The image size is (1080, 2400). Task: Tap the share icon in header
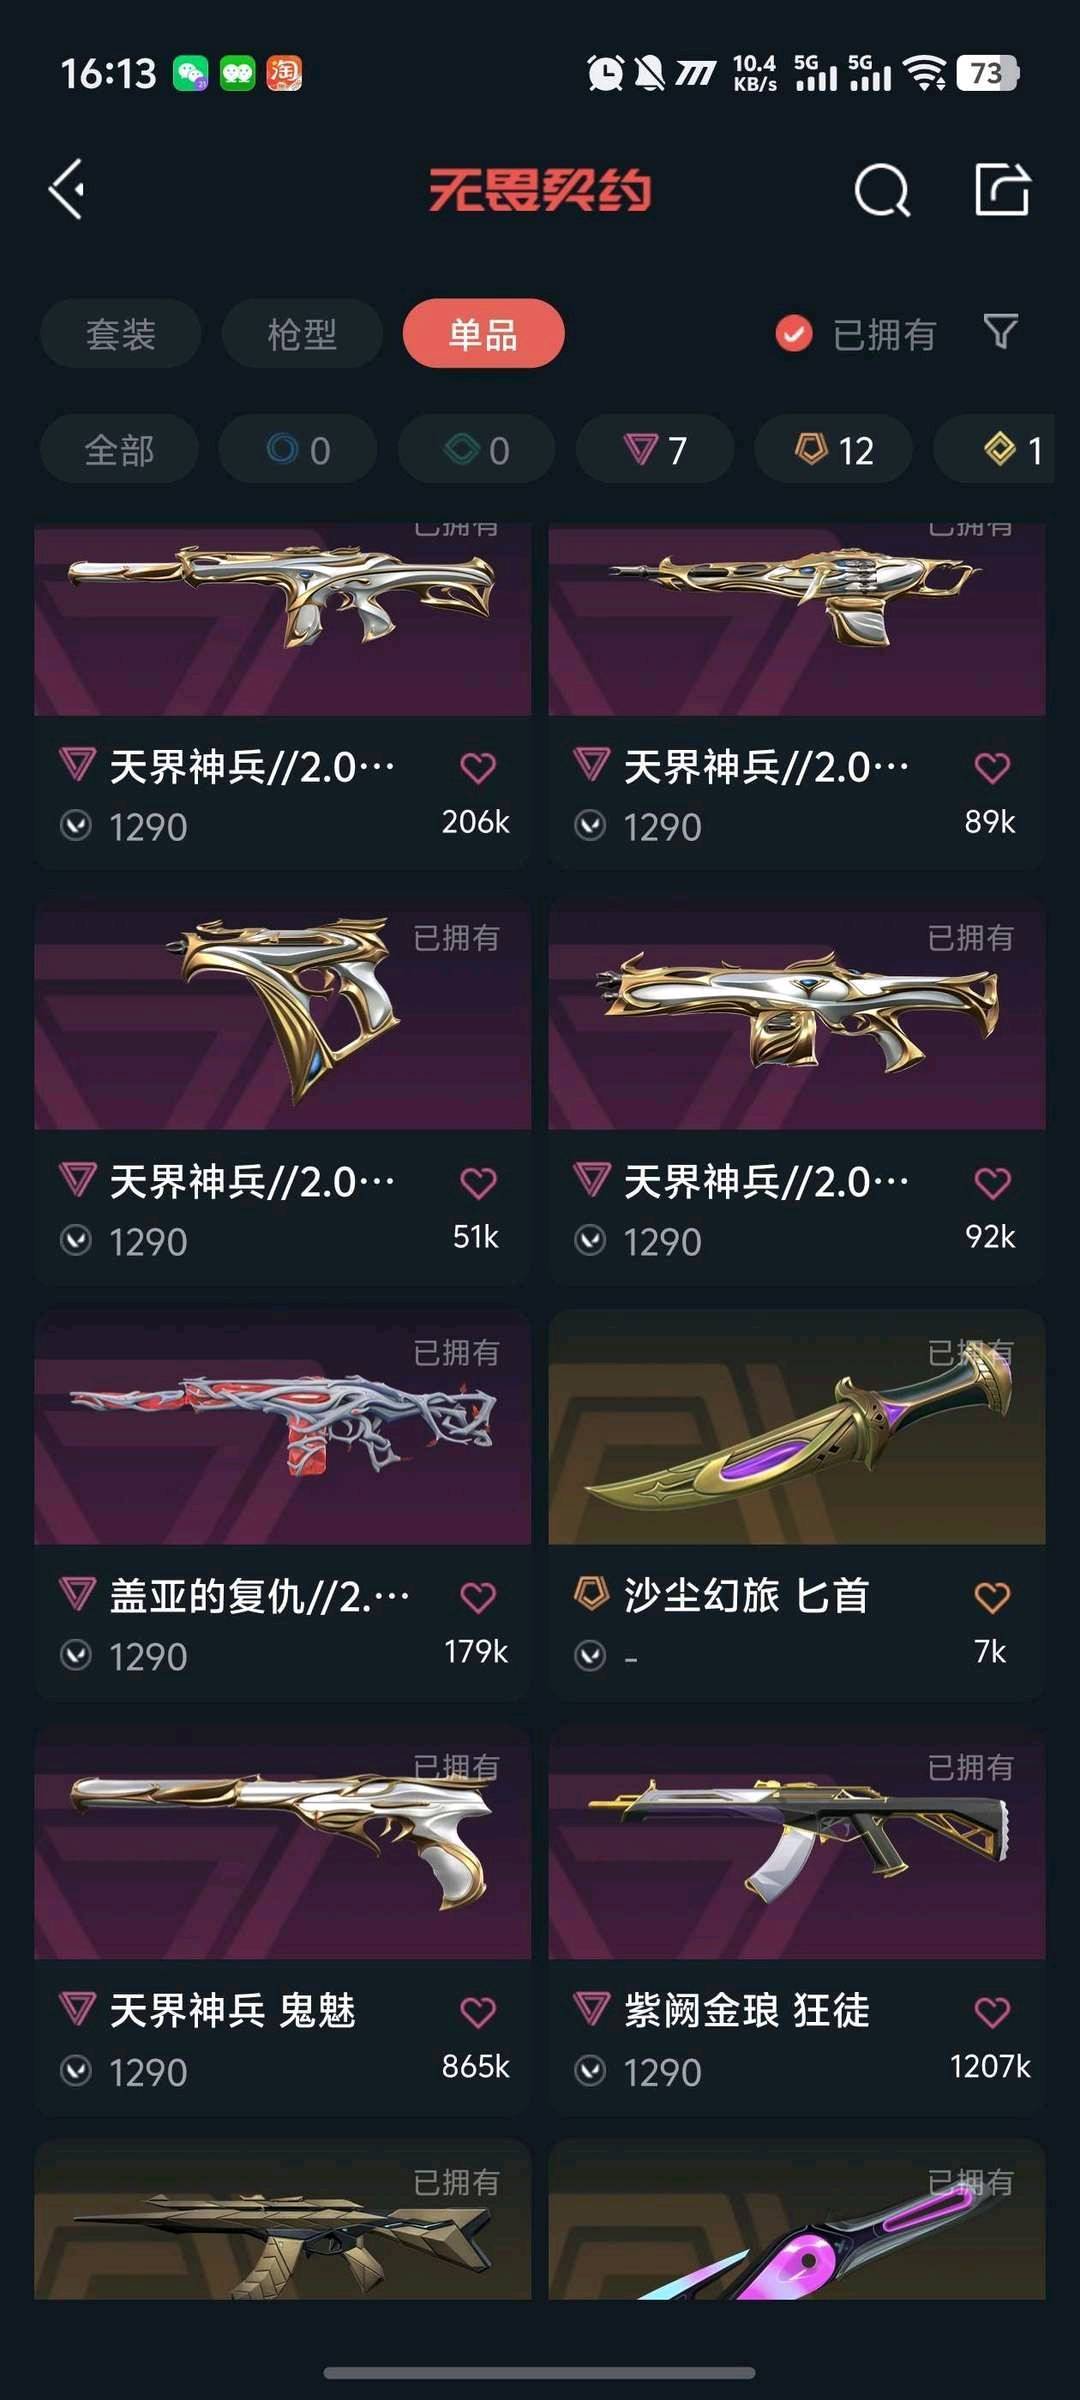(x=1002, y=189)
